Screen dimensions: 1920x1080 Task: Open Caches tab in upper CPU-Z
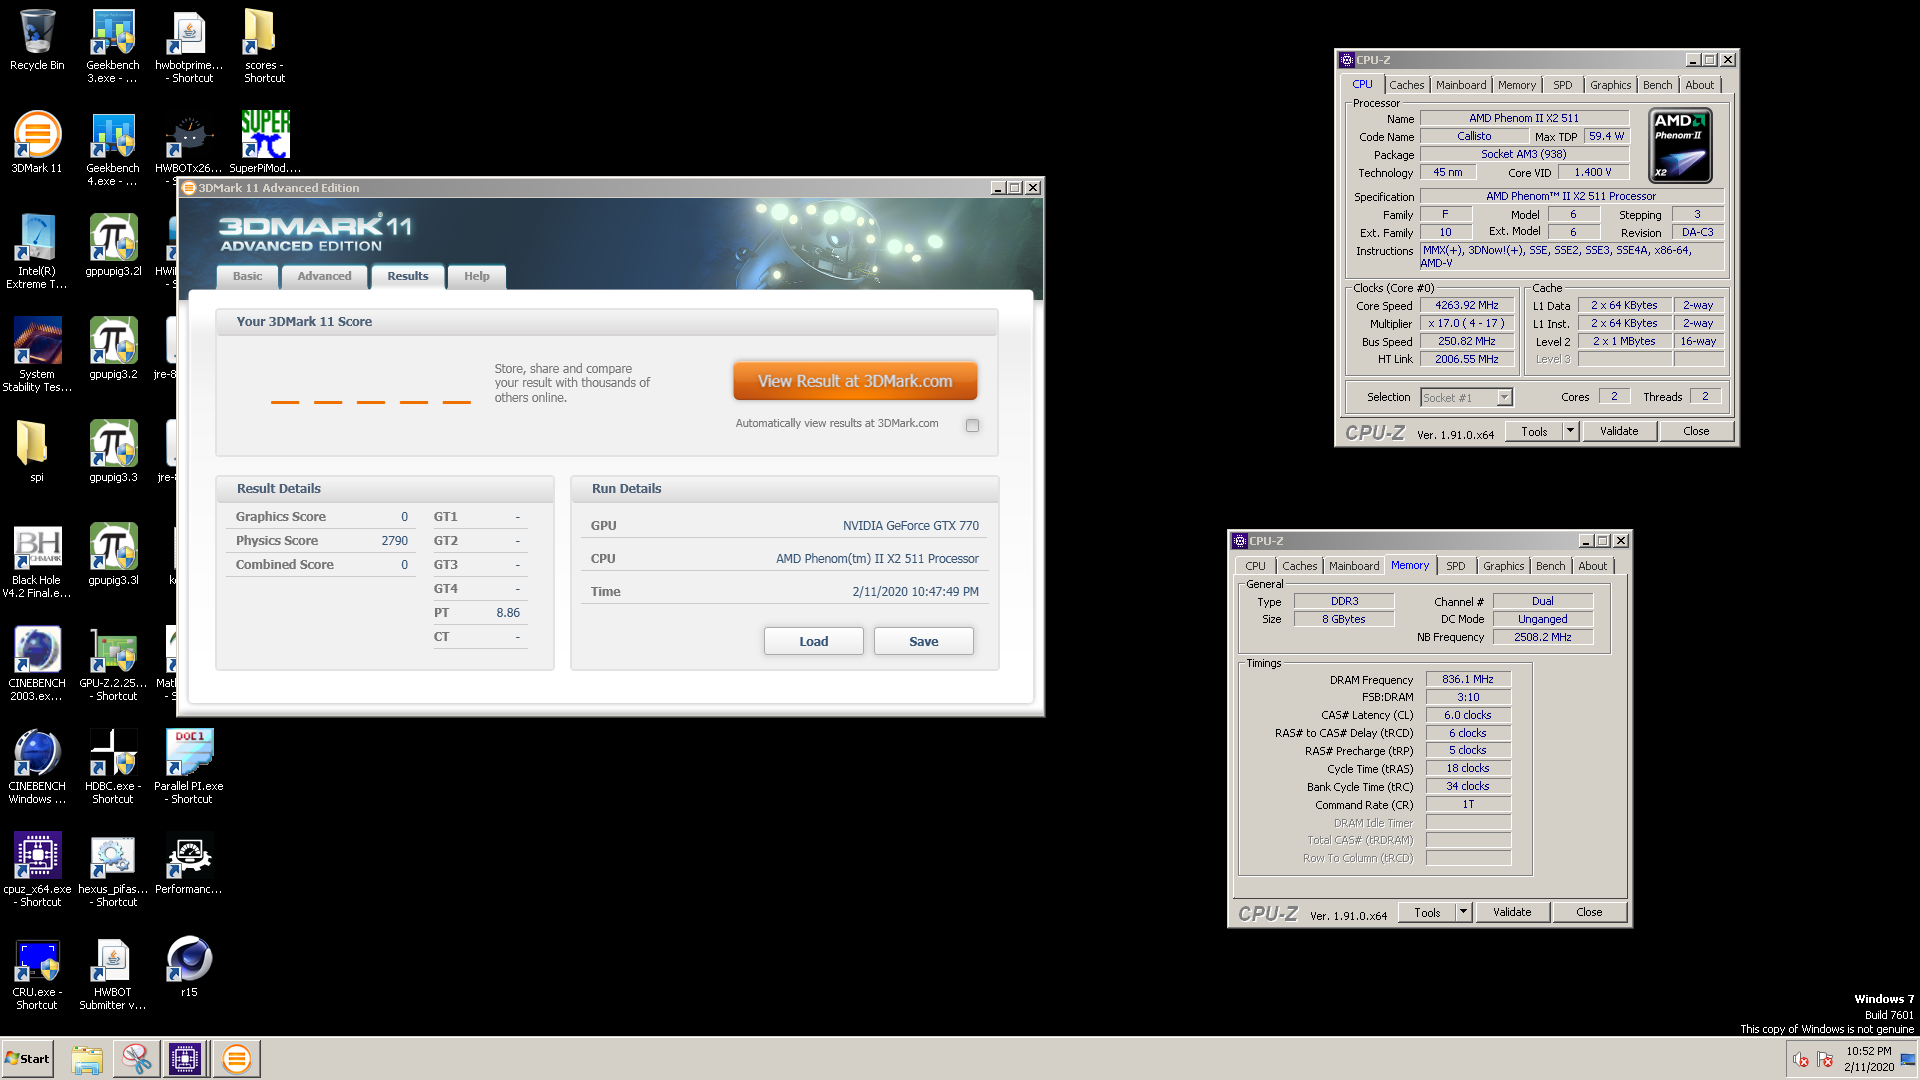point(1406,85)
